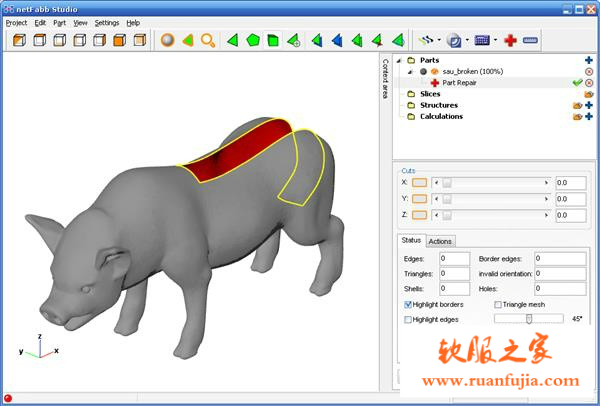
Task: Click the orange part icon beside sau_broken
Action: (434, 72)
